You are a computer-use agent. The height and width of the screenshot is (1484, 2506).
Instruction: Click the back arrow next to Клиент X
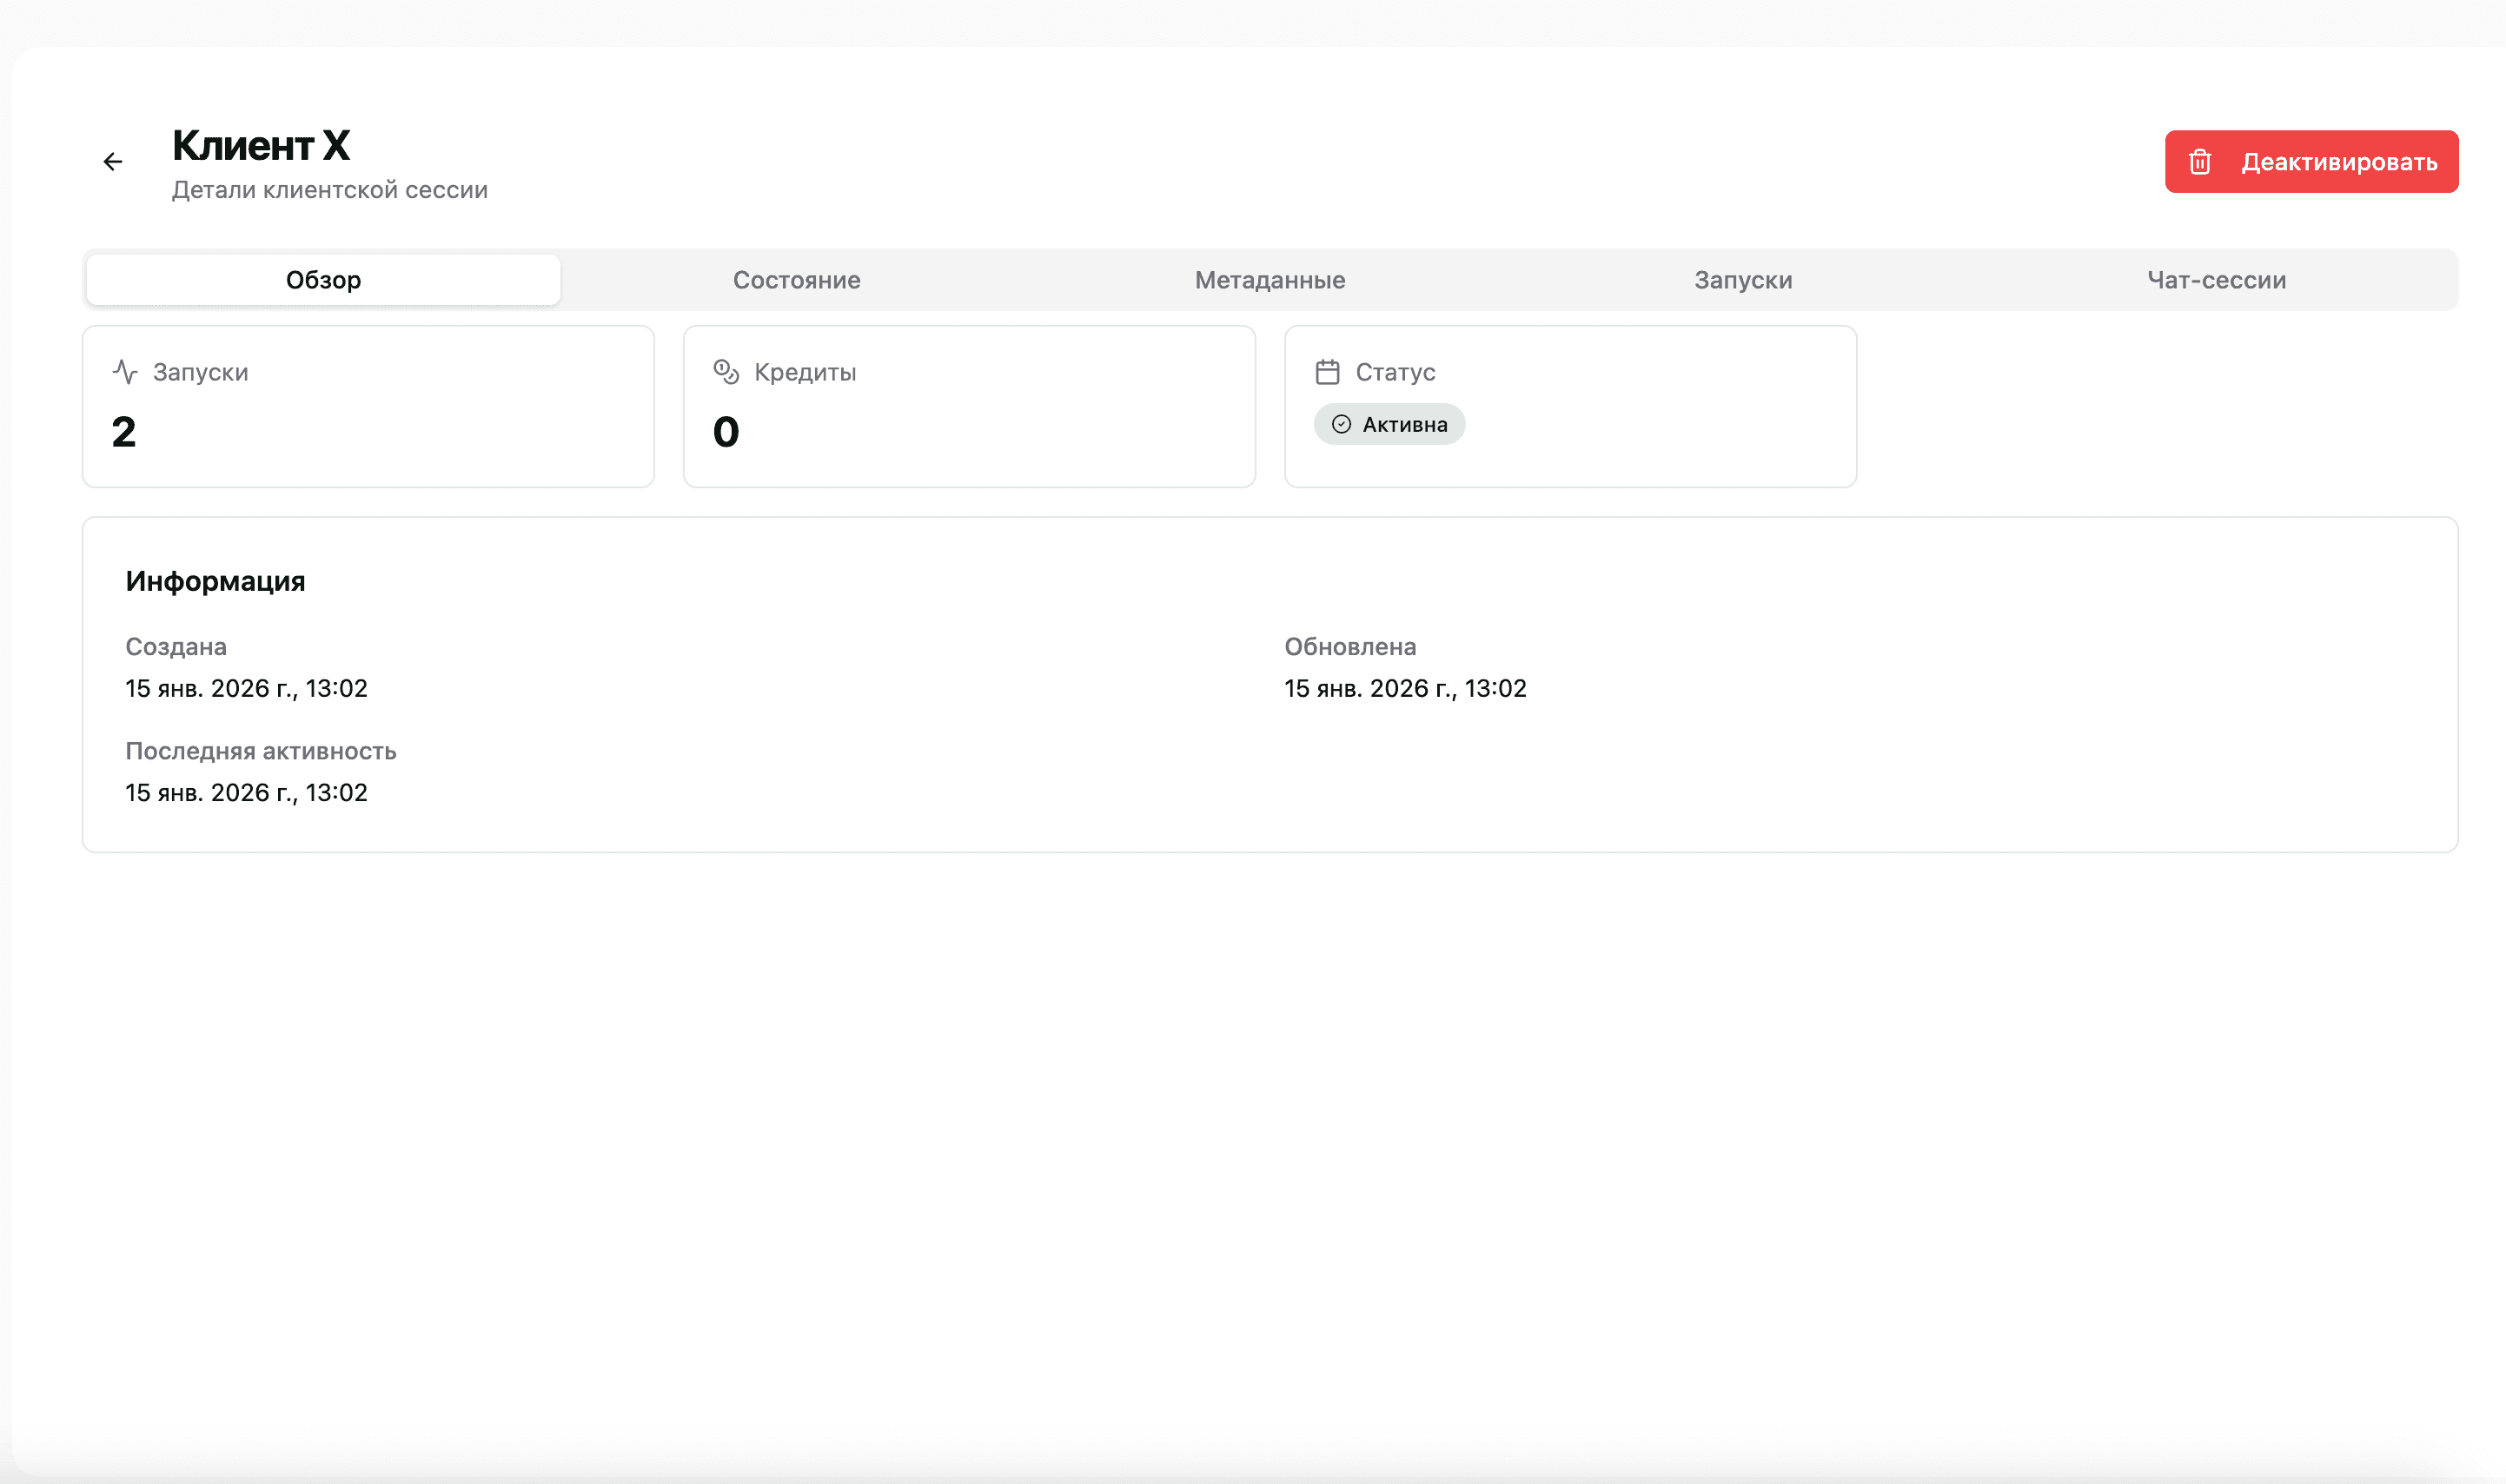(x=113, y=161)
